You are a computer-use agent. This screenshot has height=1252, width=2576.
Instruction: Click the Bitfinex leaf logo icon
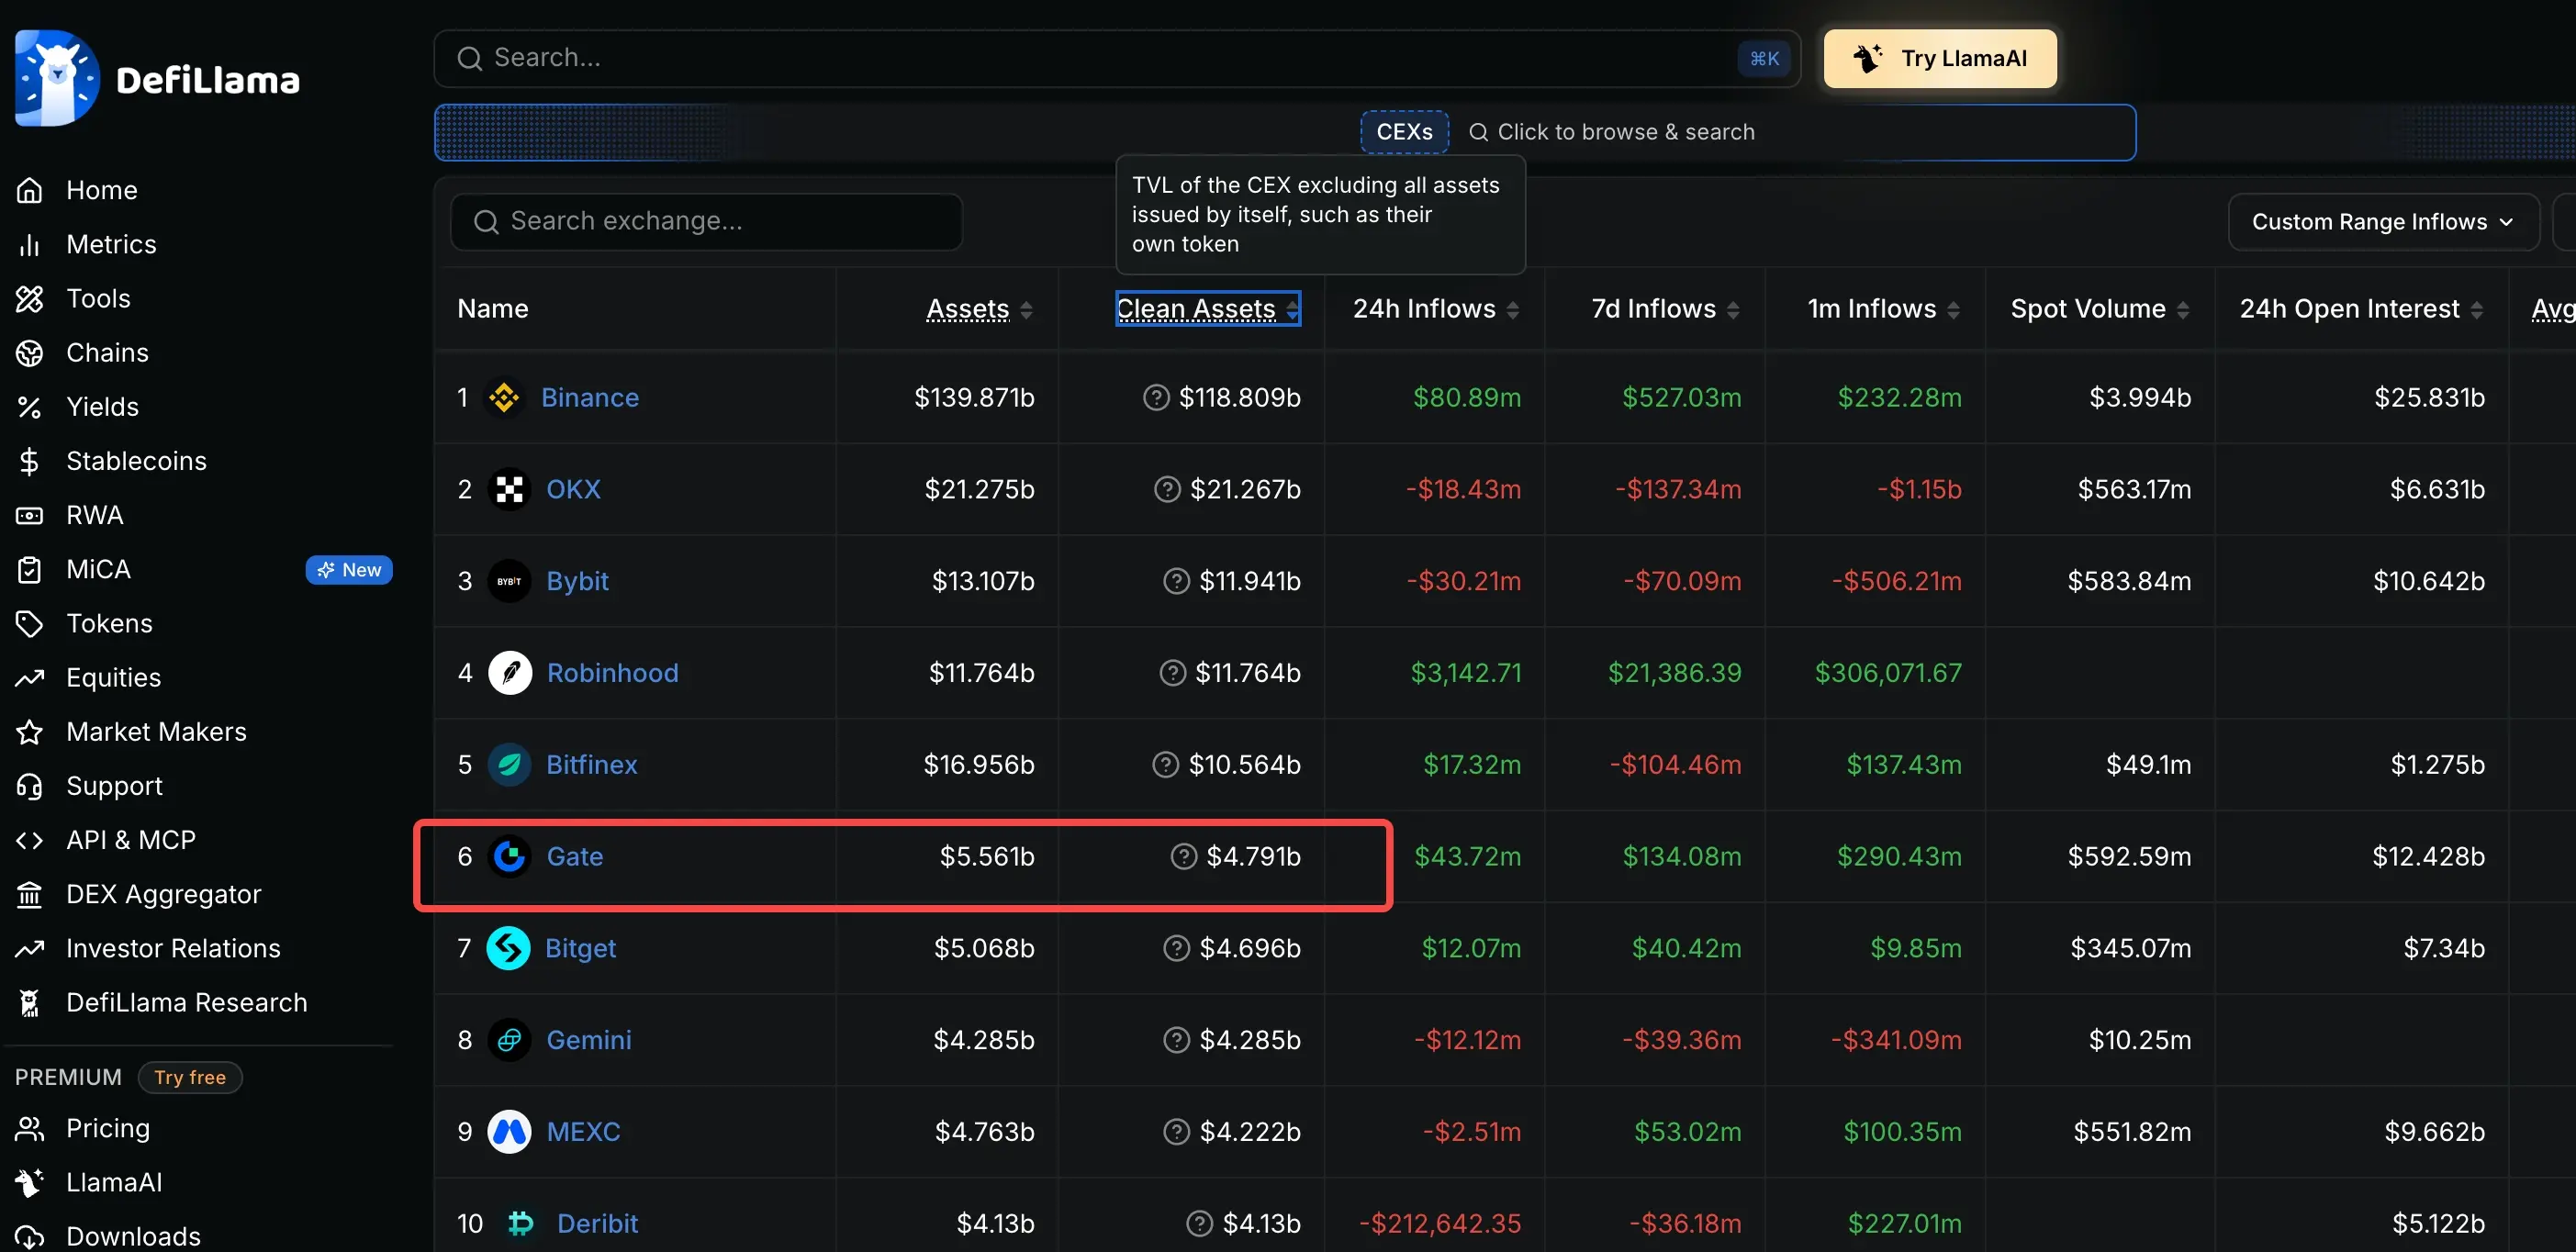coord(509,765)
